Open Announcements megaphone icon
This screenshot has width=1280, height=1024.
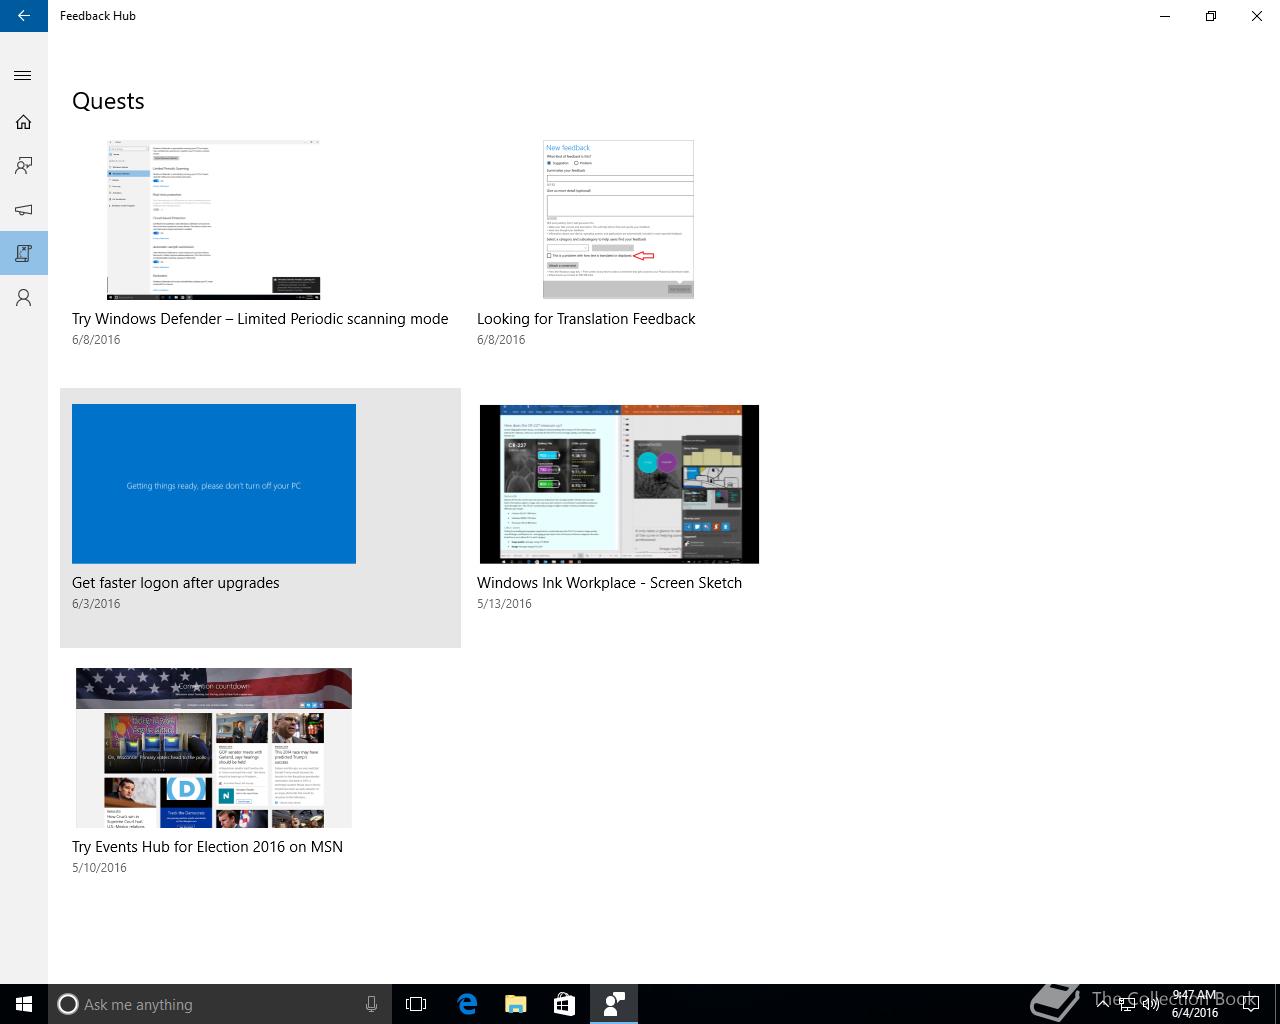24,210
